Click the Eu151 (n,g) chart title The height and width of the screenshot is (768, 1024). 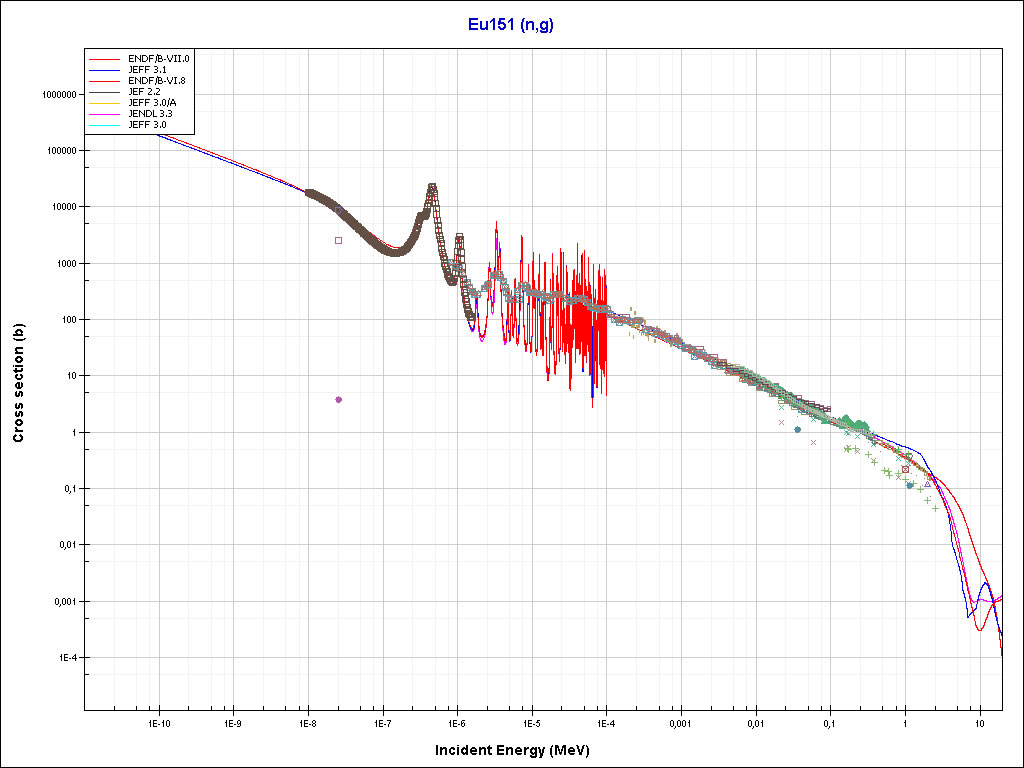click(x=511, y=25)
